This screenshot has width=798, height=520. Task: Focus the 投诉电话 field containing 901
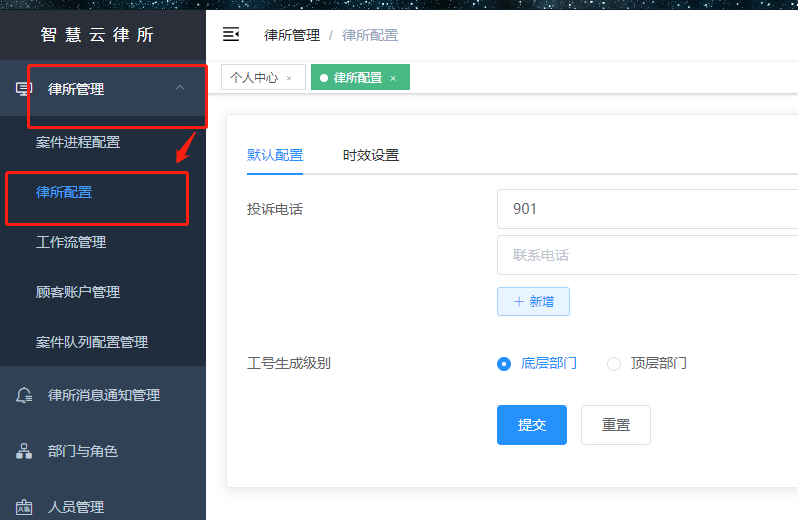point(647,209)
